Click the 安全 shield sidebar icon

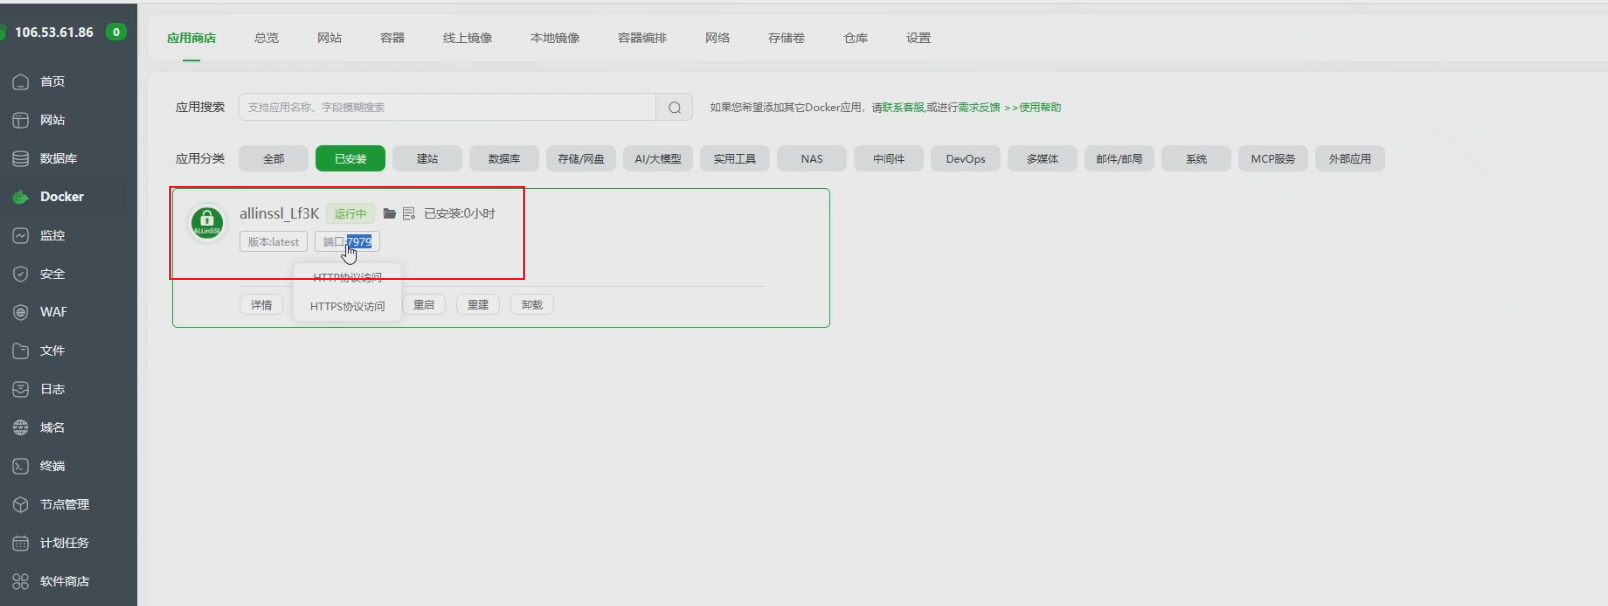click(20, 274)
